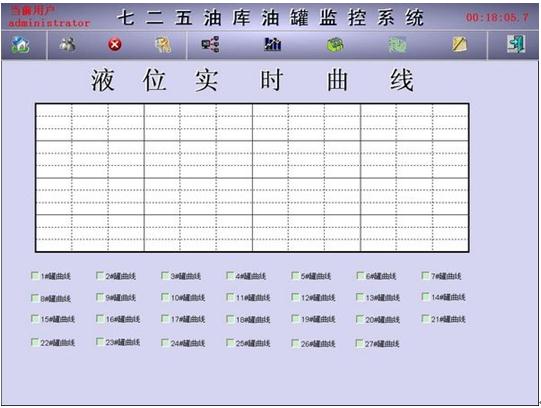The width and height of the screenshot is (541, 408).
Task: Click the green tank icon in toolbar
Action: coord(335,45)
